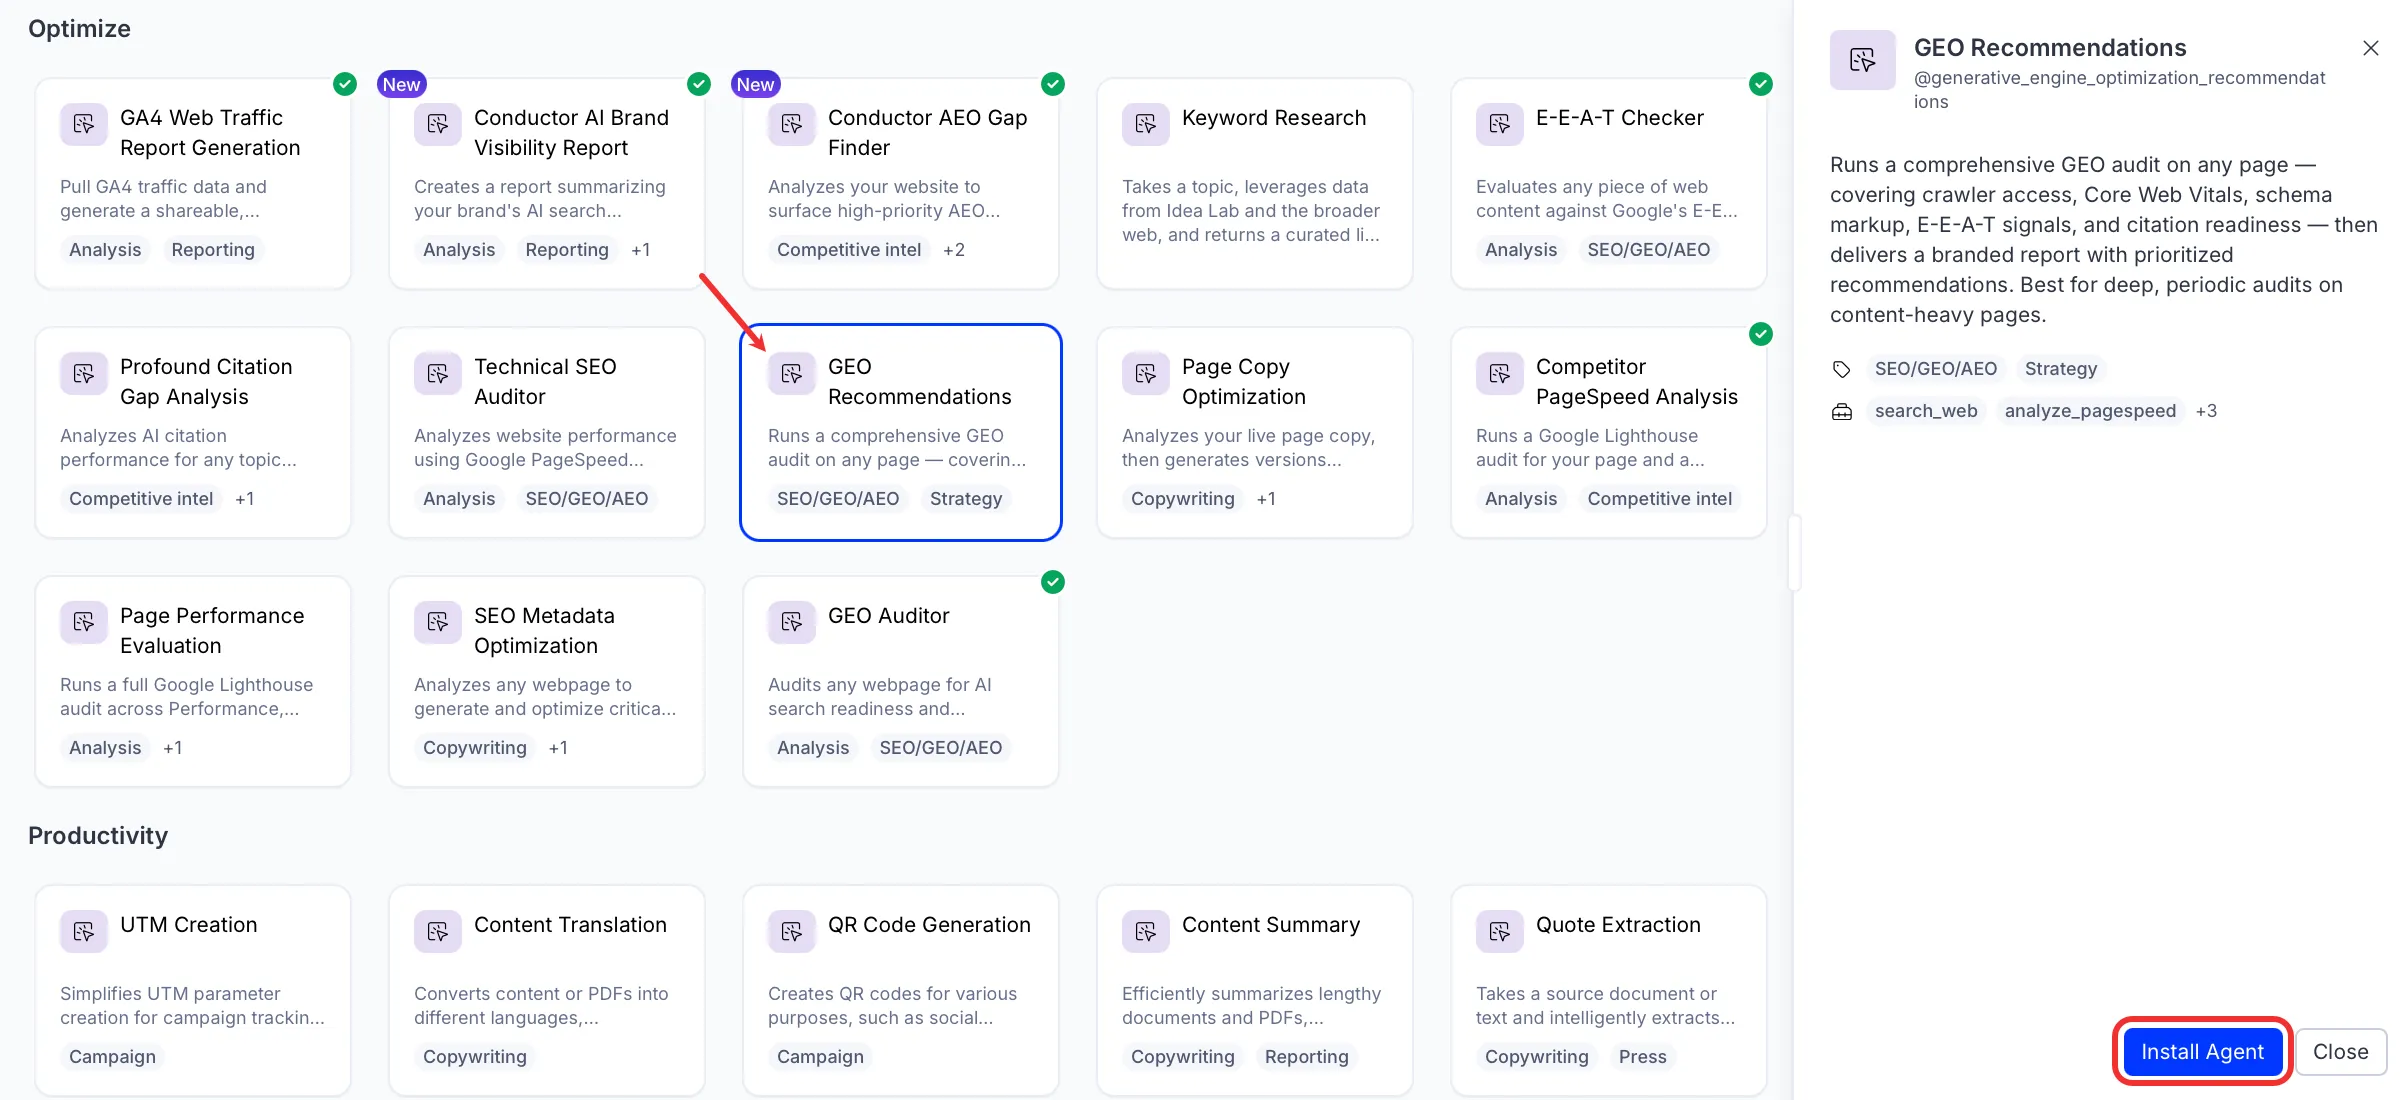
Task: Click the Analysis tag on Technical SEO Auditor card
Action: click(459, 499)
